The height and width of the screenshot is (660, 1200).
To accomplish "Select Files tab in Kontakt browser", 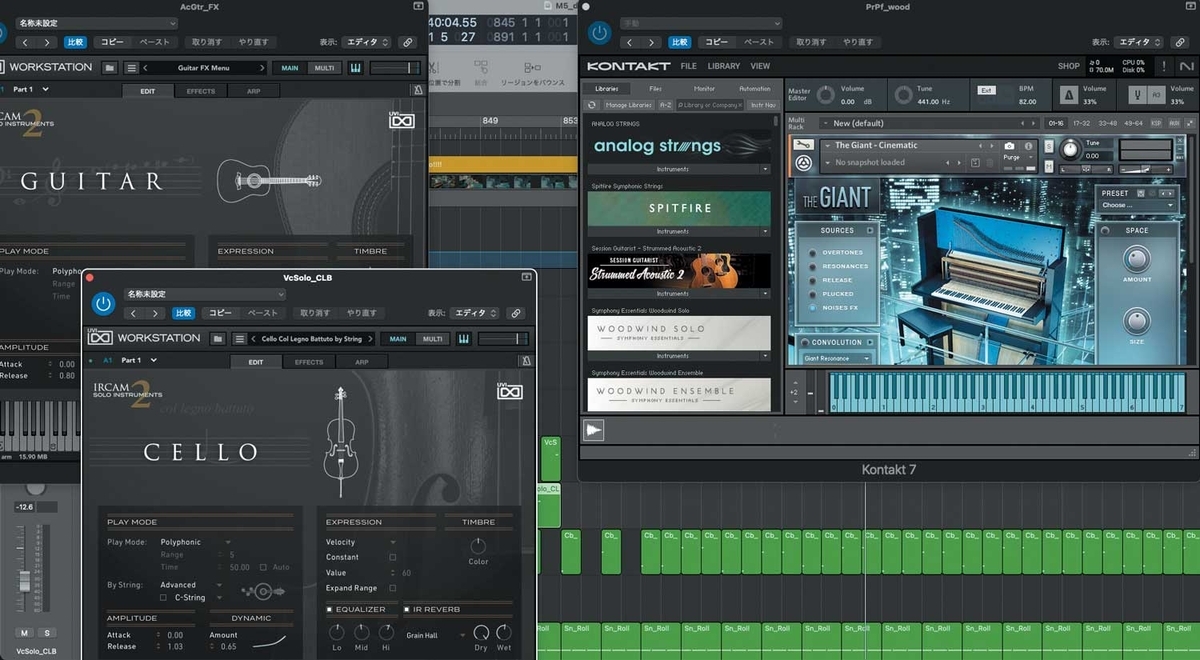I will [655, 89].
